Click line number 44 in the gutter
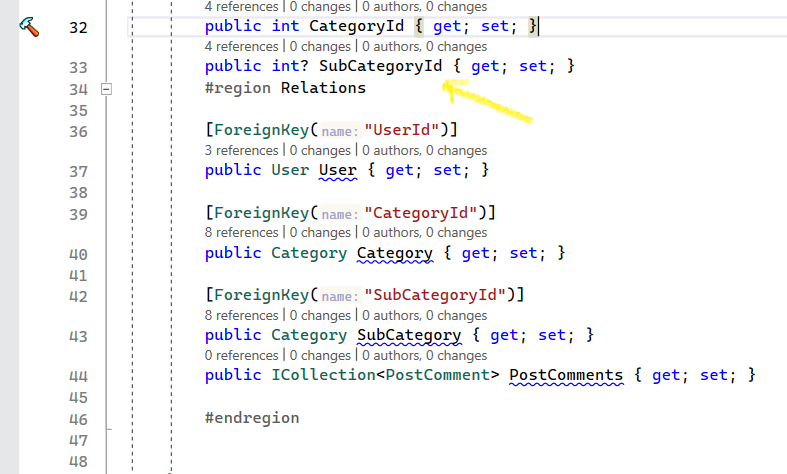The image size is (787, 474). tap(79, 376)
